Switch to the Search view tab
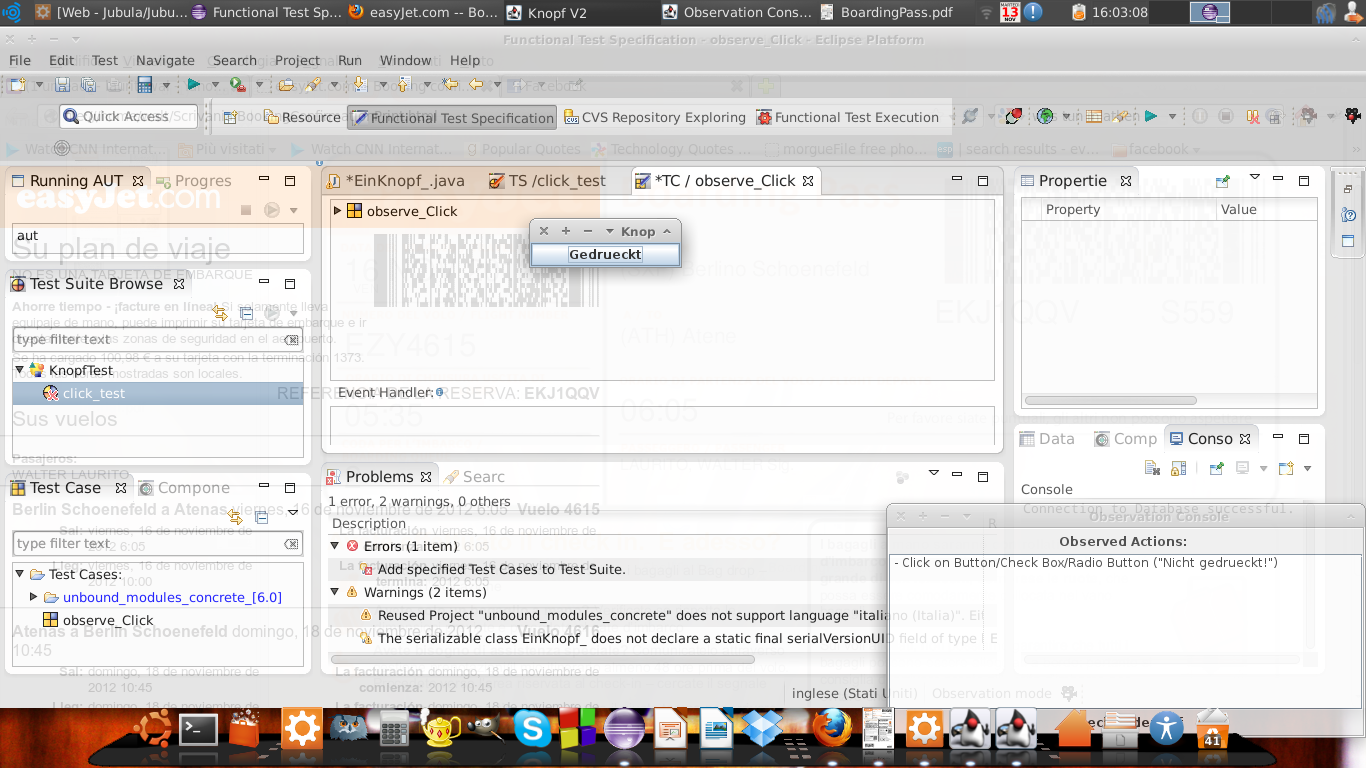Viewport: 1366px width, 768px height. point(475,477)
